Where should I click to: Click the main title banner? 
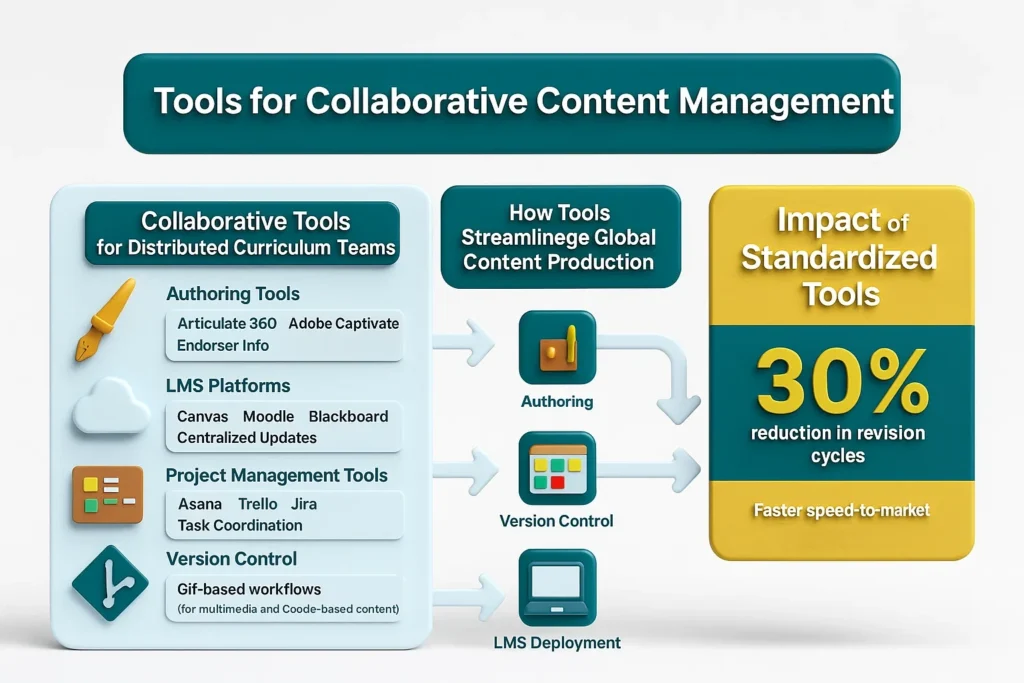(511, 103)
